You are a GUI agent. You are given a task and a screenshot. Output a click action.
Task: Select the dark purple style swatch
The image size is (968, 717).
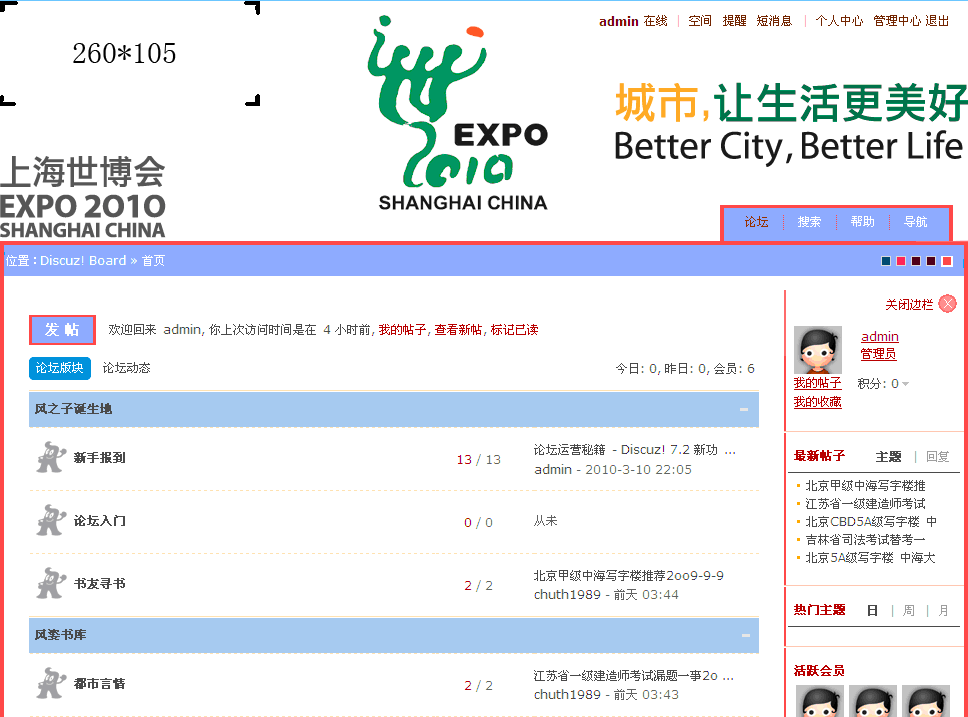click(916, 261)
